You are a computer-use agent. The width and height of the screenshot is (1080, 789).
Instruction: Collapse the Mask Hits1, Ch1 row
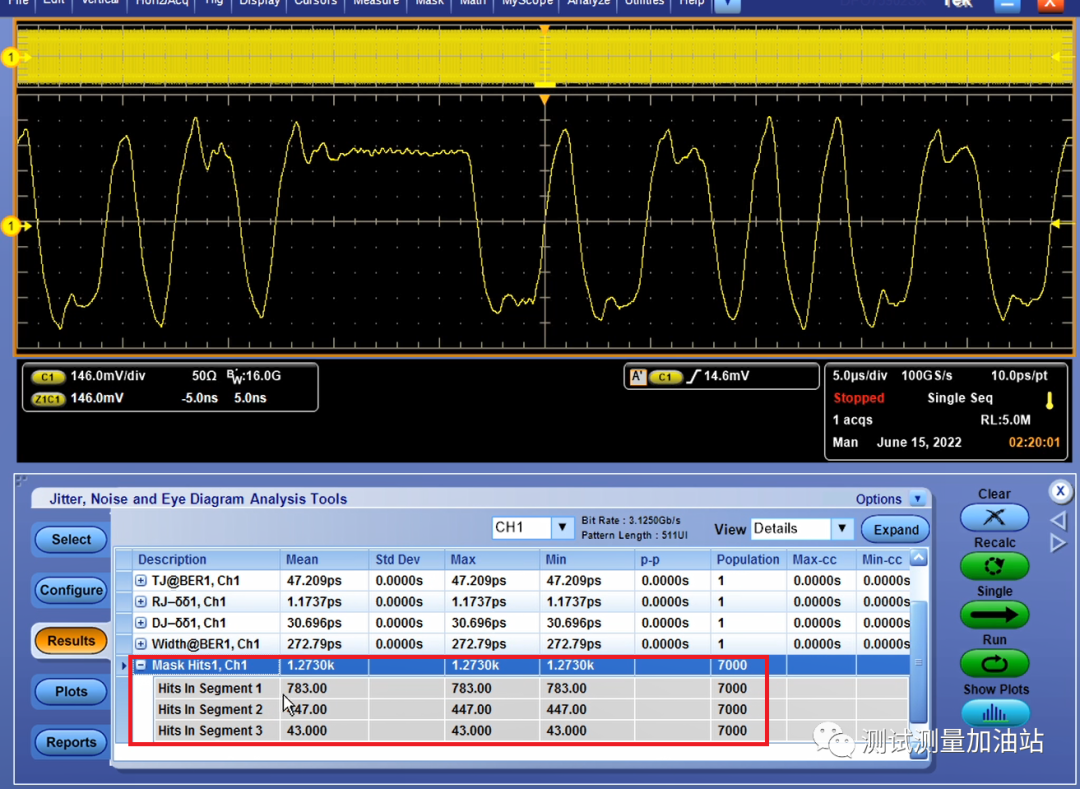pyautogui.click(x=141, y=665)
